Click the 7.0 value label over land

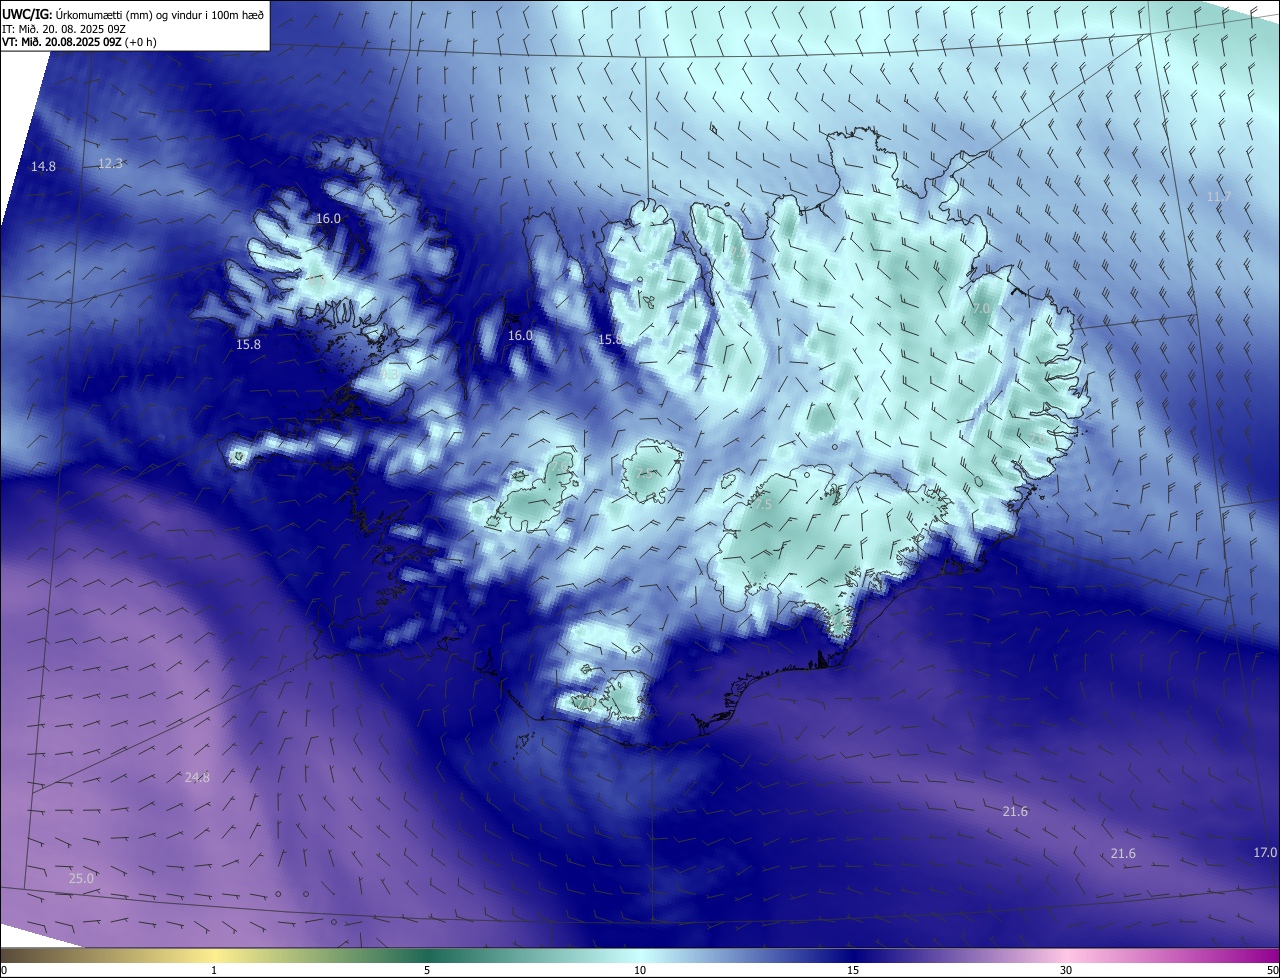981,309
